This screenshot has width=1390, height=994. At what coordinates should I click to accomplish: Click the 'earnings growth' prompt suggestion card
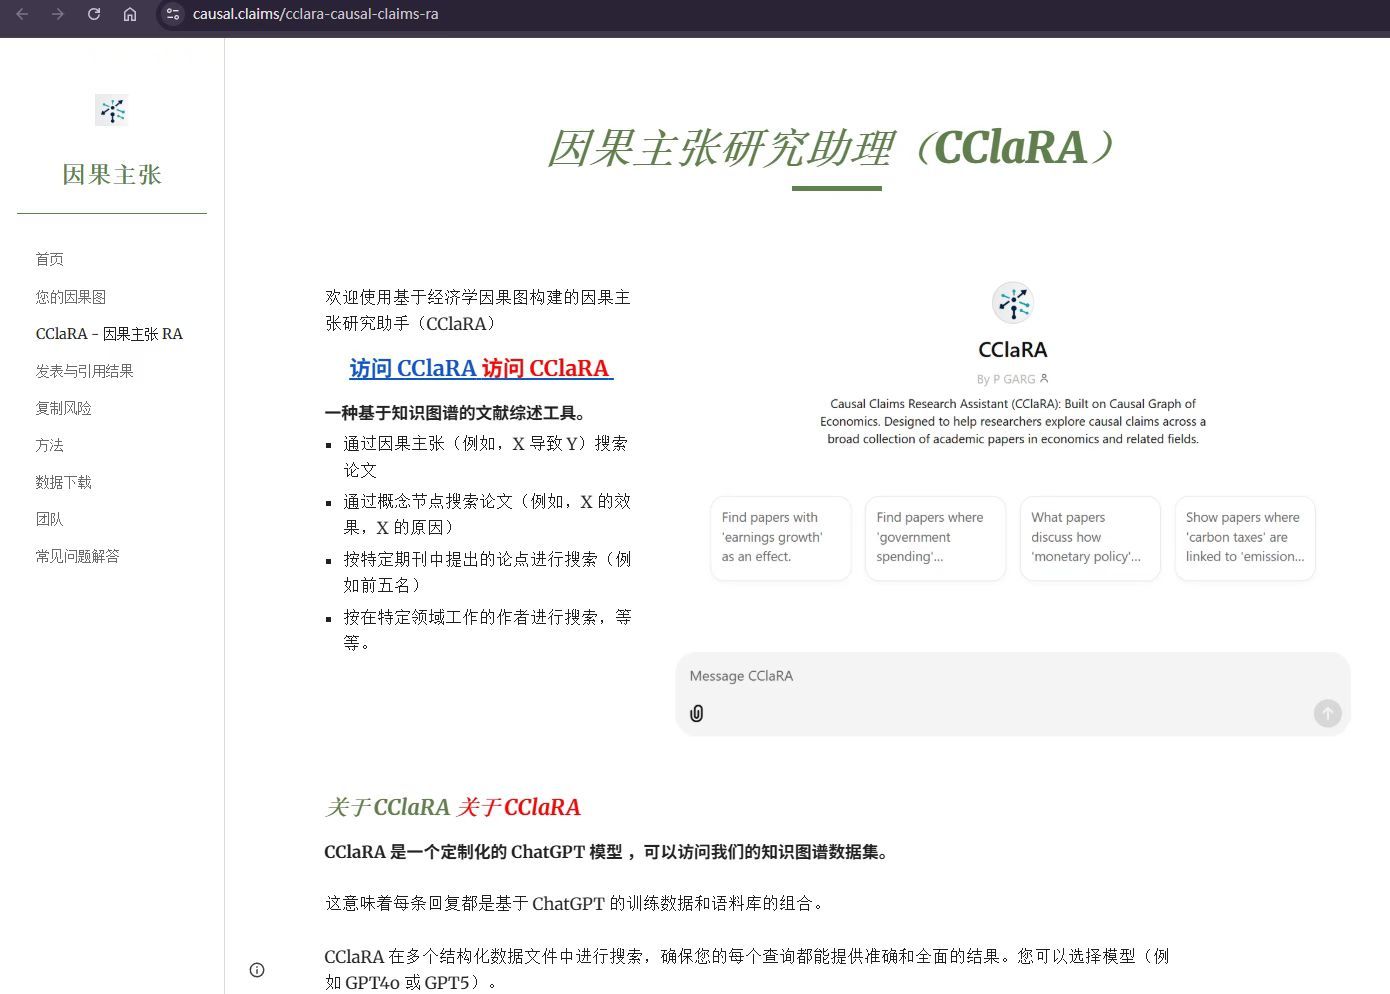click(x=780, y=538)
